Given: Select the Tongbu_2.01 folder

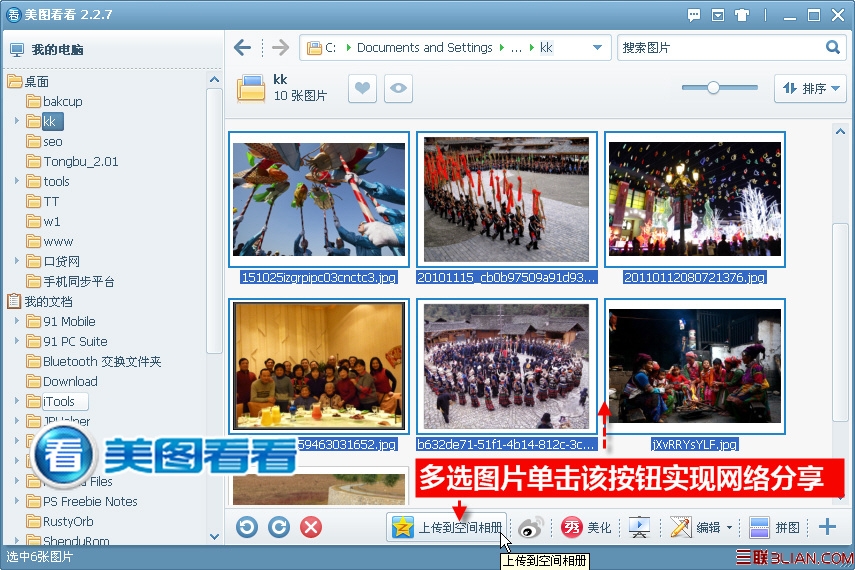Looking at the screenshot, I should 73,161.
